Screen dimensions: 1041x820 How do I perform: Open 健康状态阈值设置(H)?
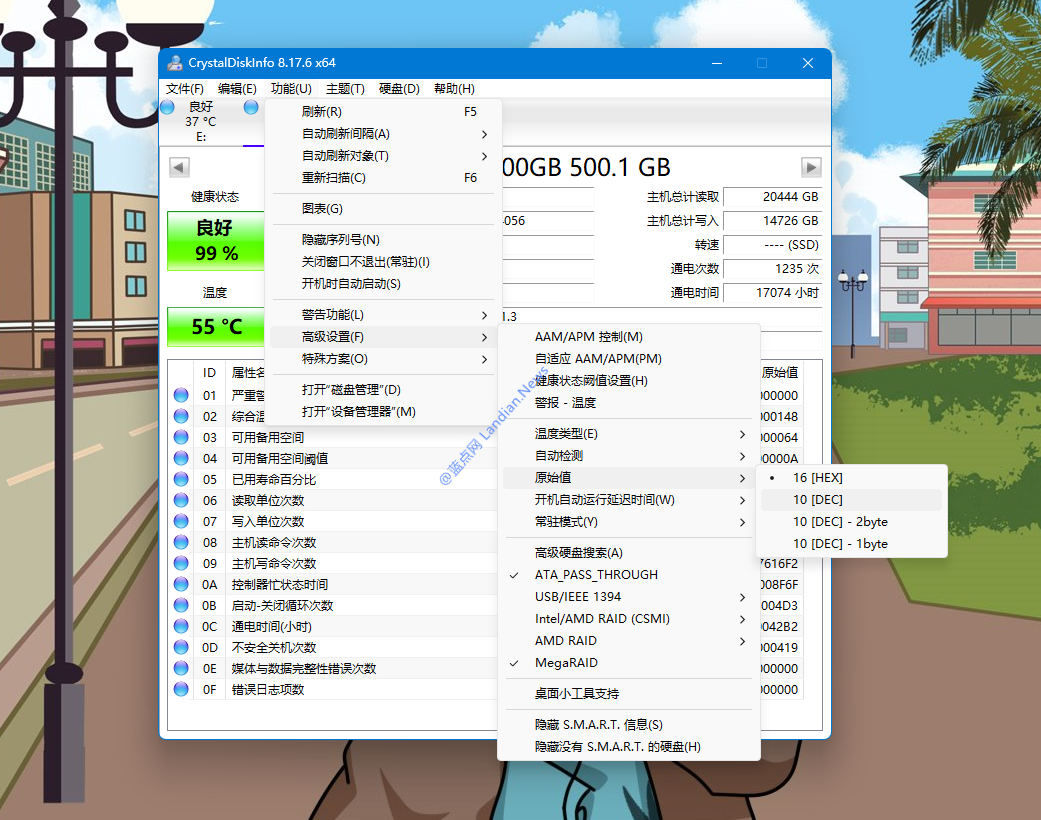click(628, 380)
